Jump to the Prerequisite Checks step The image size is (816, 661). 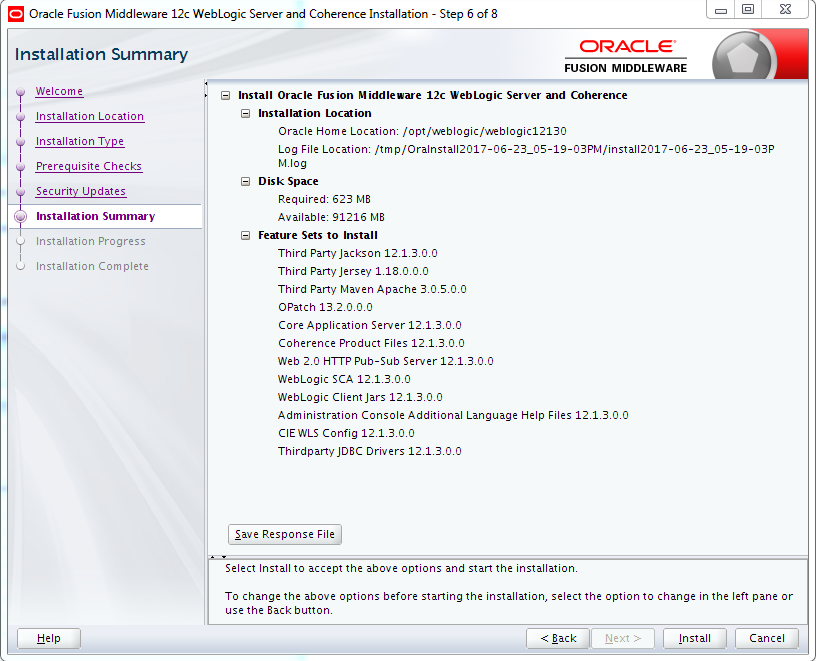88,167
